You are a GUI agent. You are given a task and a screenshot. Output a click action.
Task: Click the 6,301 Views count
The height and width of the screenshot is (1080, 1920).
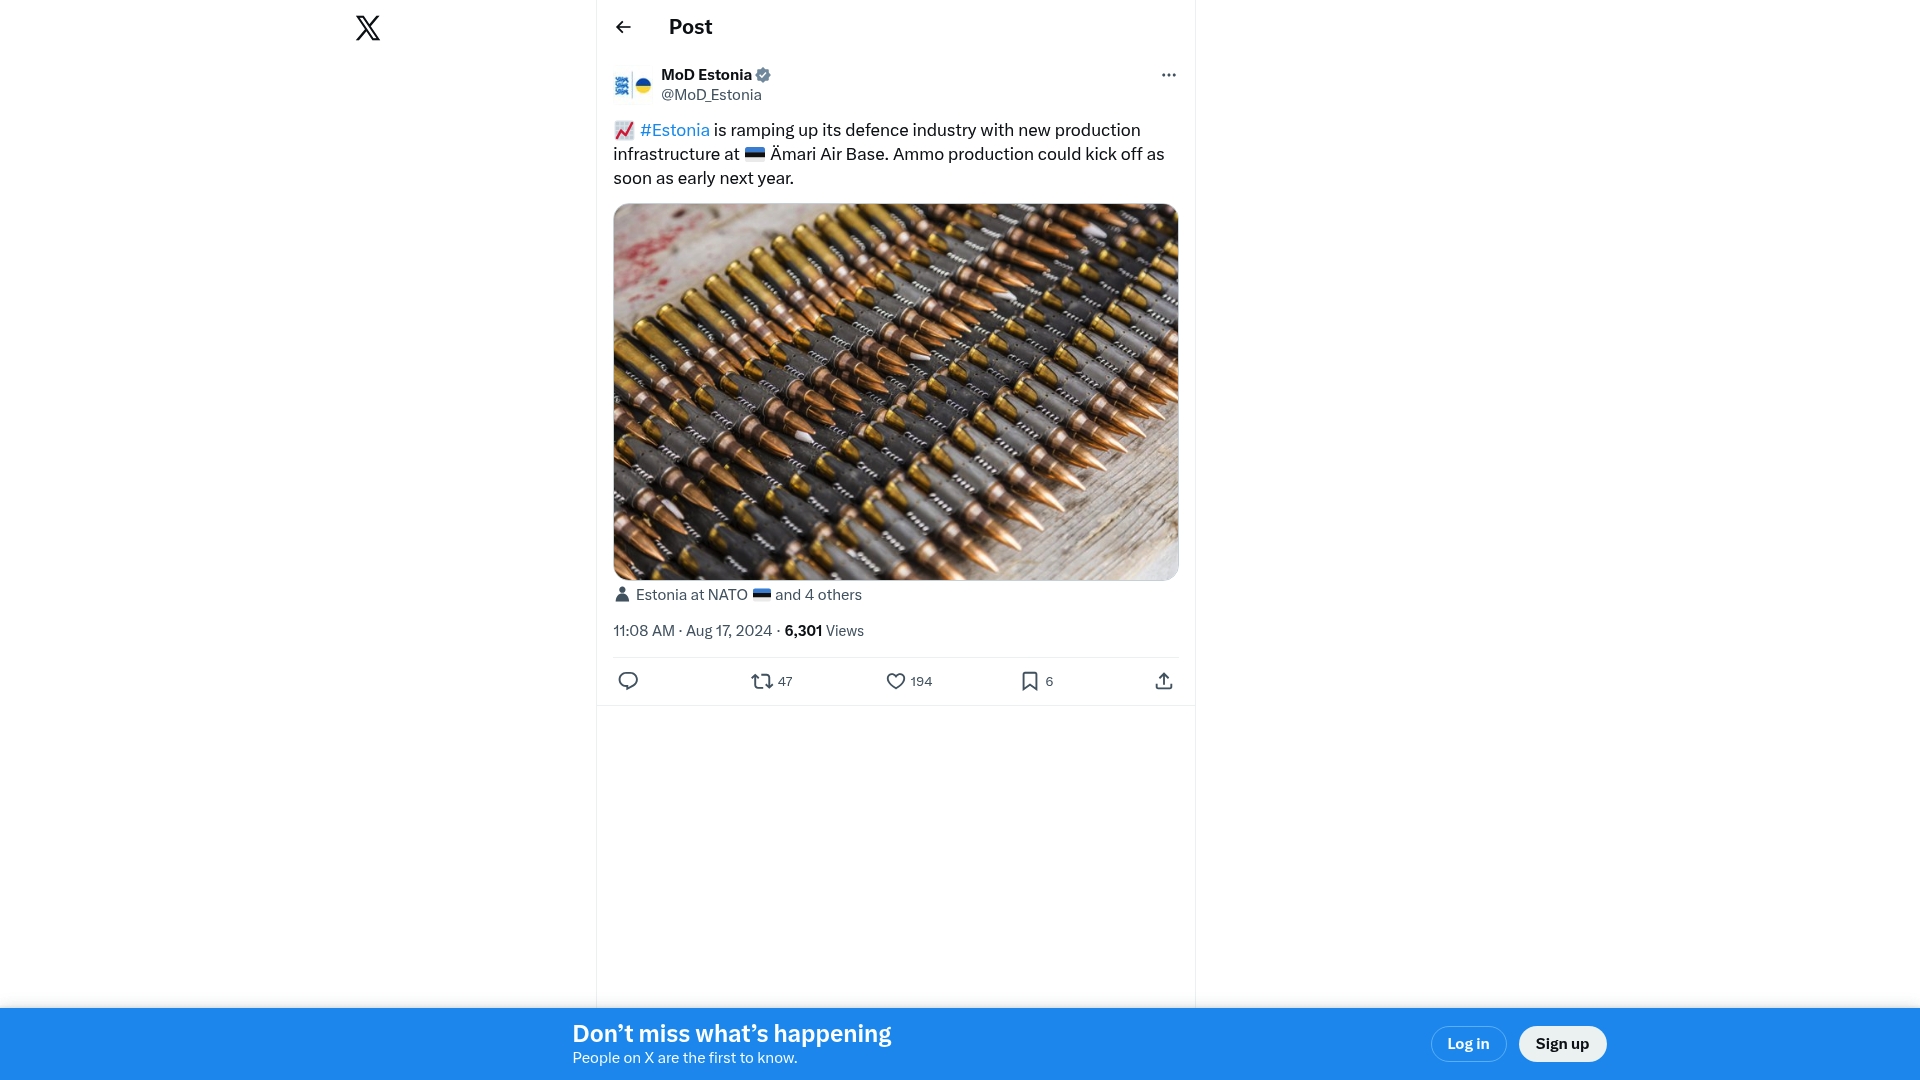(824, 631)
